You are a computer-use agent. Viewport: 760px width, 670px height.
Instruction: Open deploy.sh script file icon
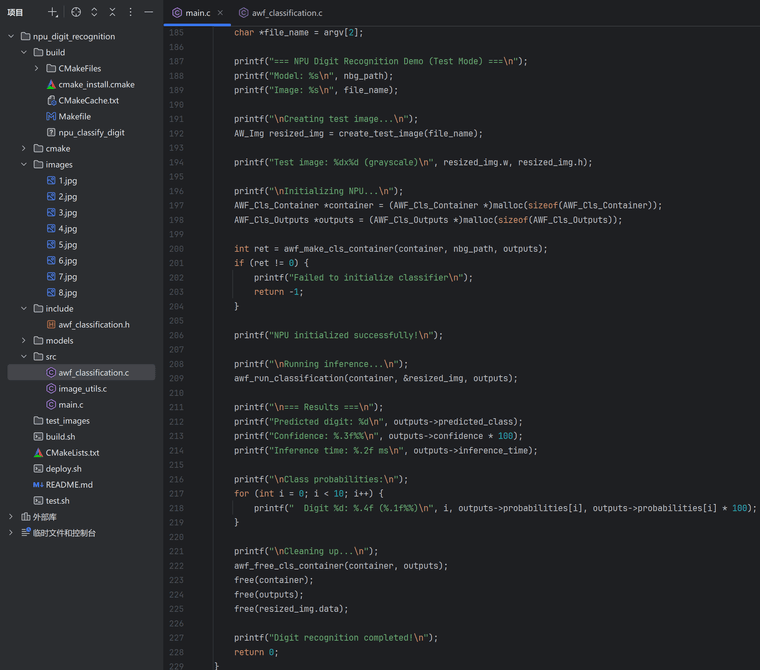pyautogui.click(x=38, y=468)
